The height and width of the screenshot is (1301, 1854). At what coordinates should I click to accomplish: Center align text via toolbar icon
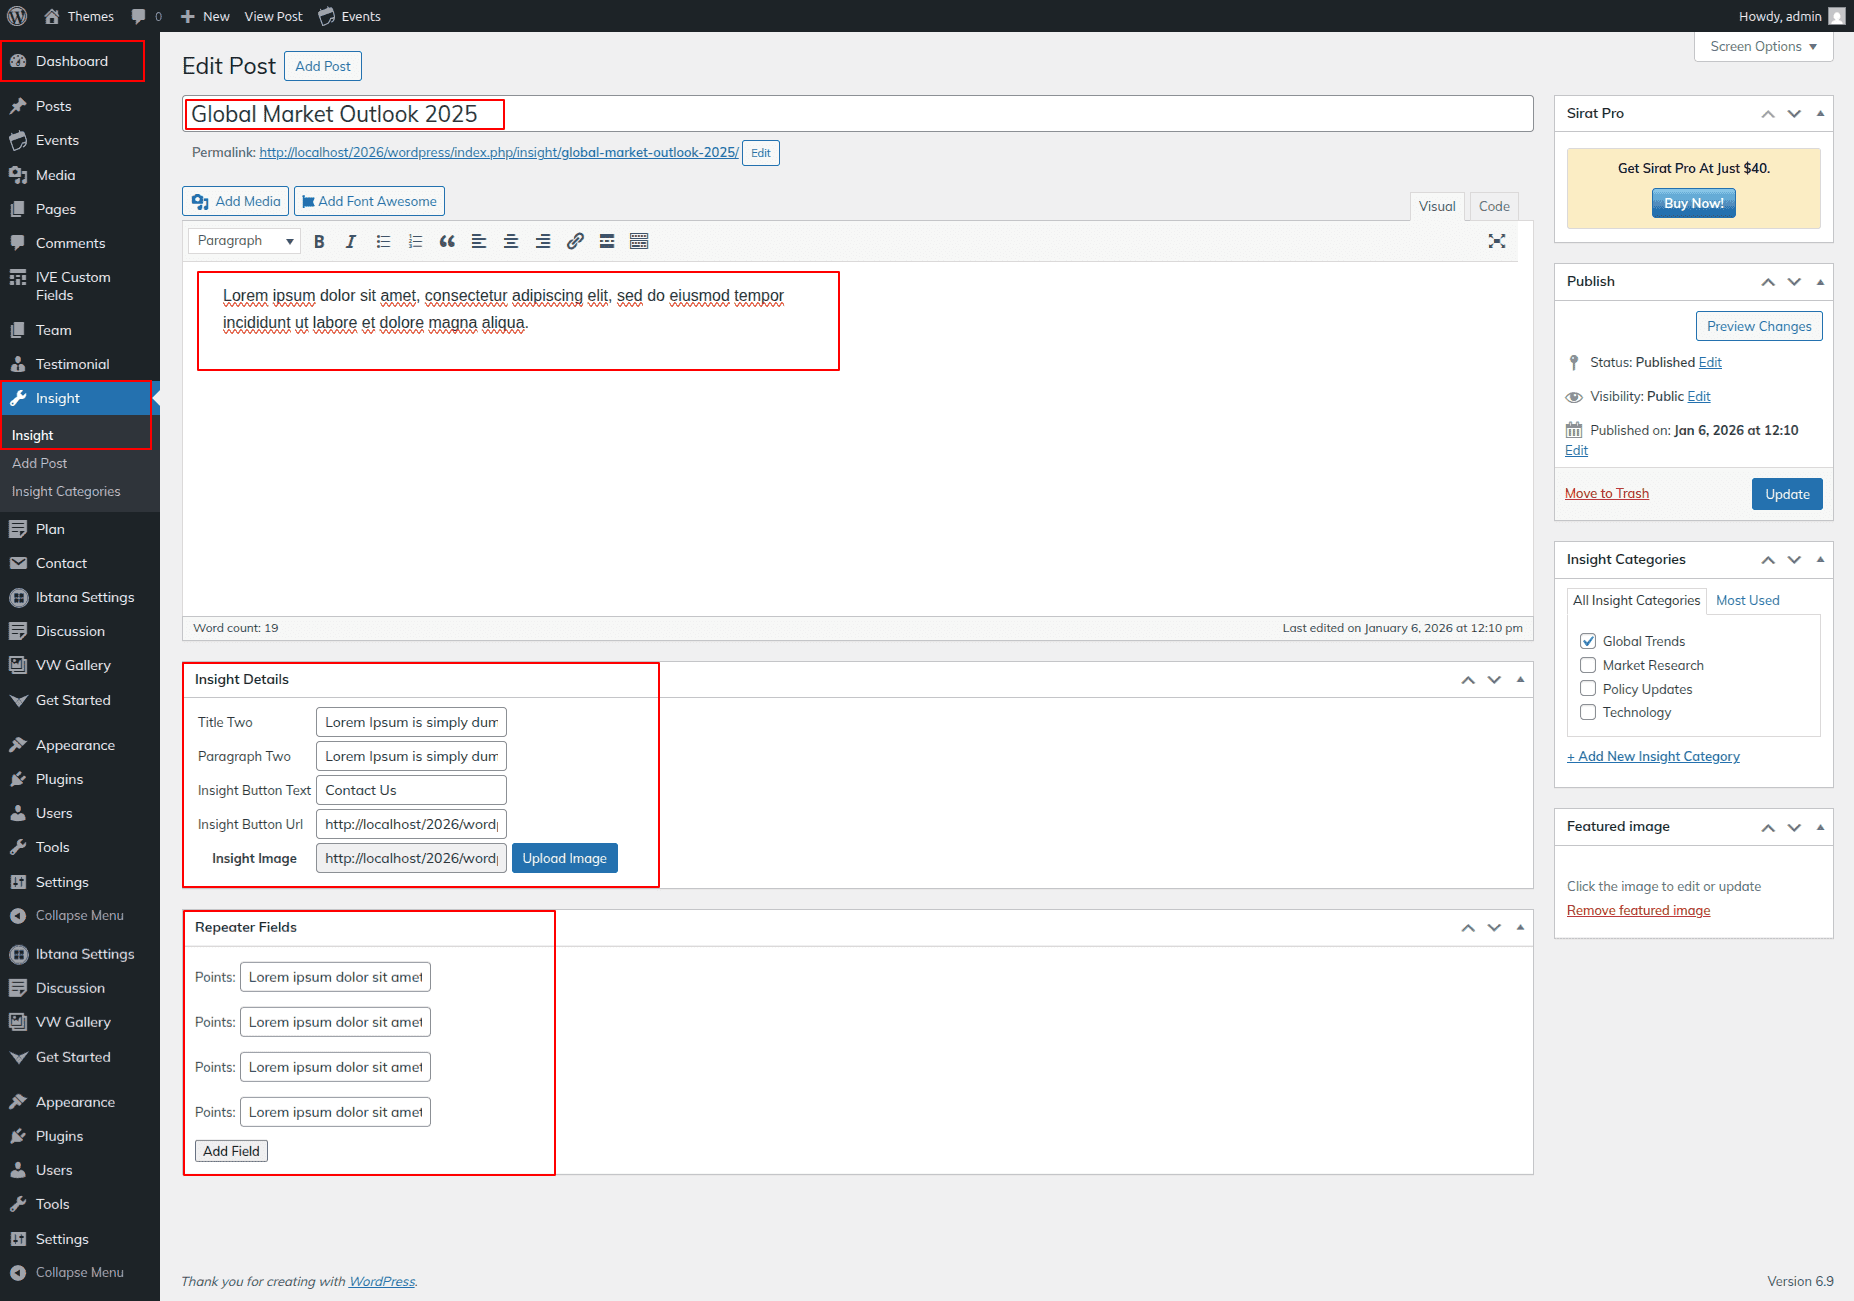511,241
